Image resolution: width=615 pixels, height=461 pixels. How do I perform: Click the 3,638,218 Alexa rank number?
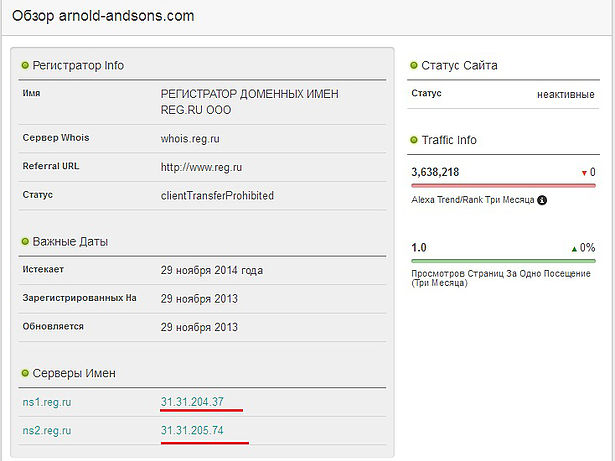[436, 172]
